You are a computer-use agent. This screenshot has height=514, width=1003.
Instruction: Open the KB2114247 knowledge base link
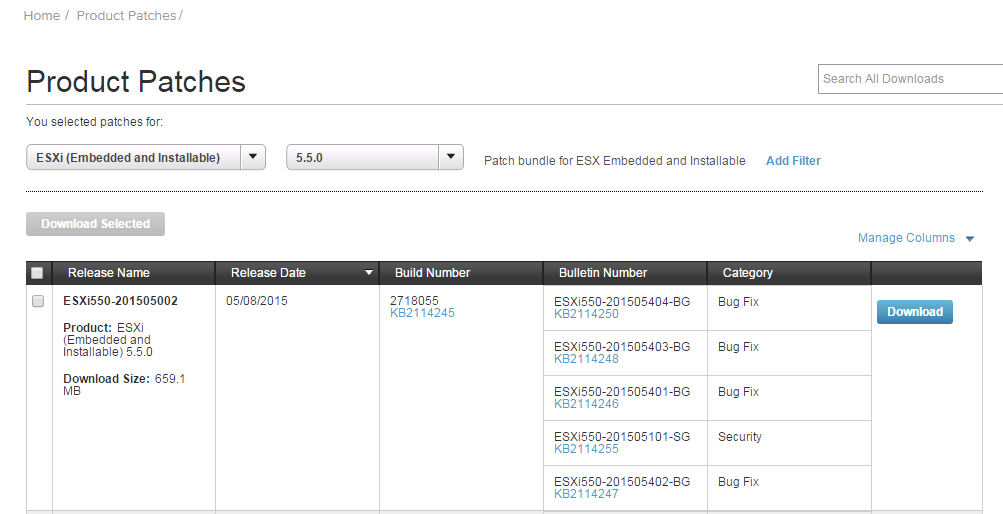(587, 494)
